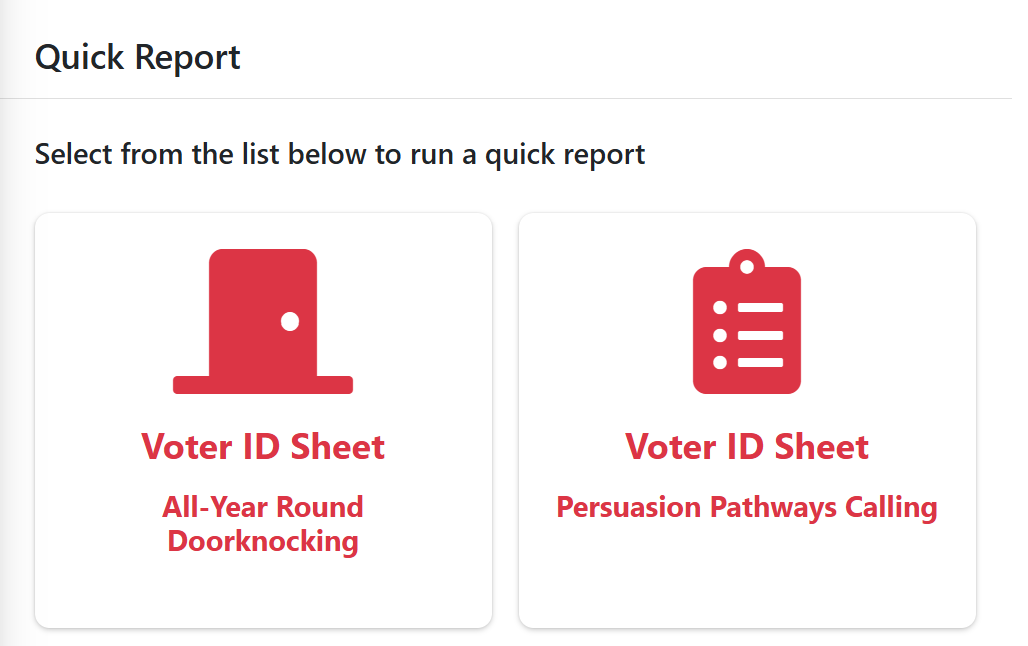The image size is (1028, 646).
Task: Open Voter ID Sheet title in Calling card
Action: (x=747, y=447)
